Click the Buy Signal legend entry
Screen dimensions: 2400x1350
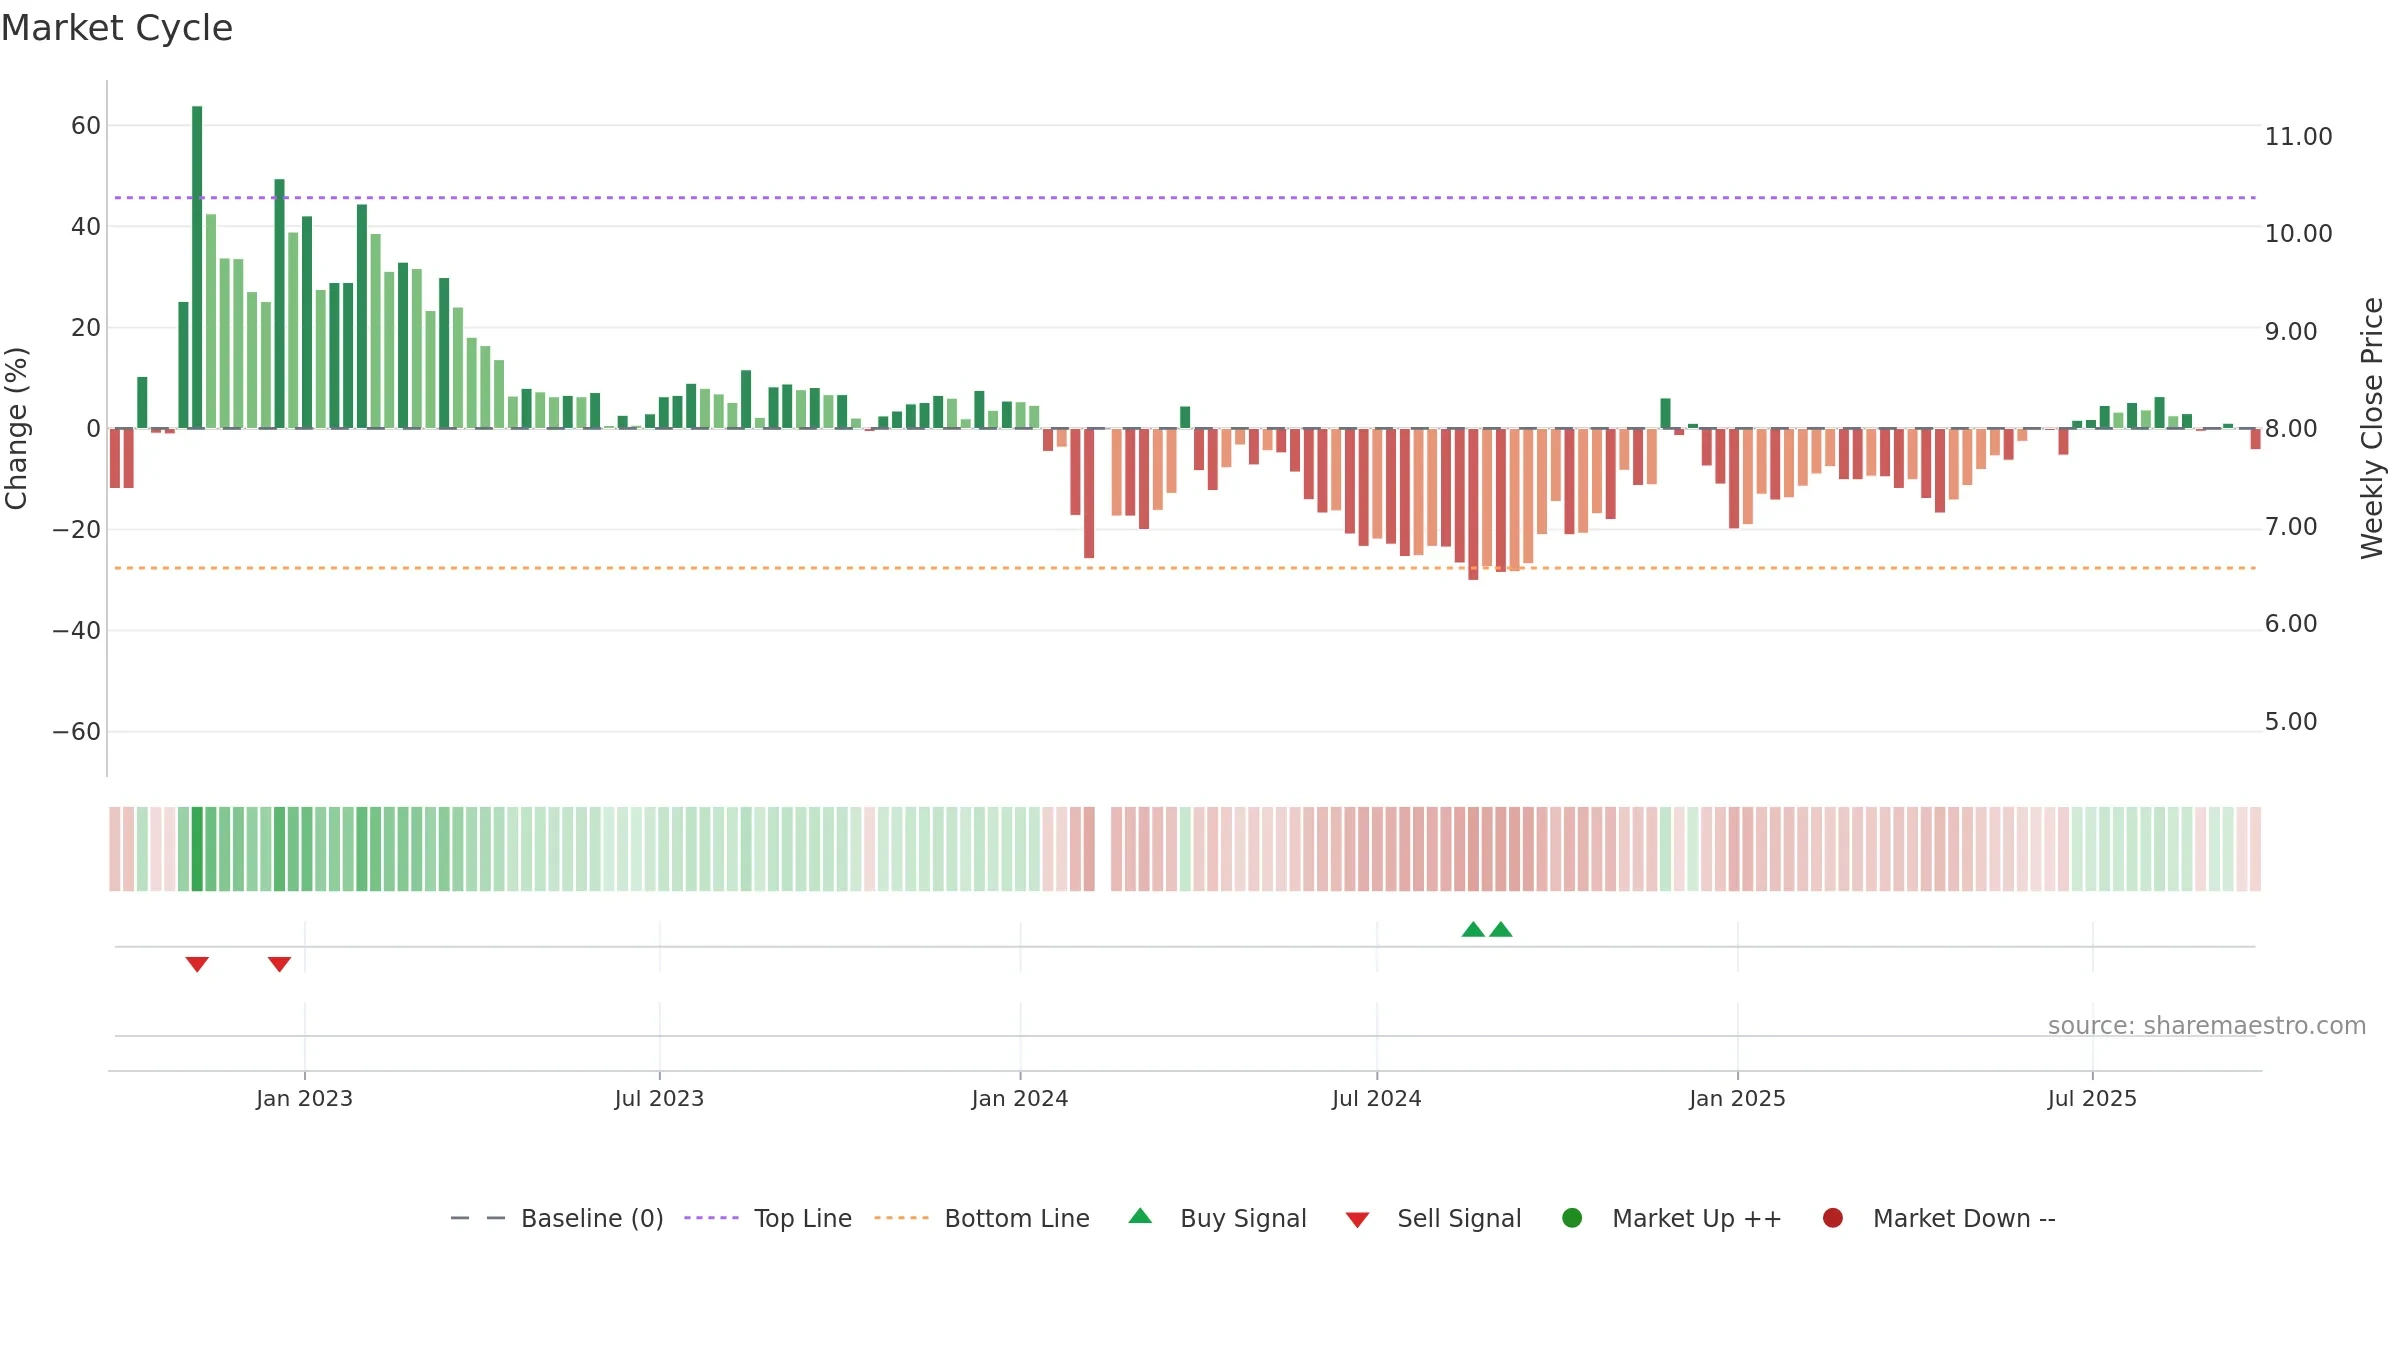tap(1217, 1218)
